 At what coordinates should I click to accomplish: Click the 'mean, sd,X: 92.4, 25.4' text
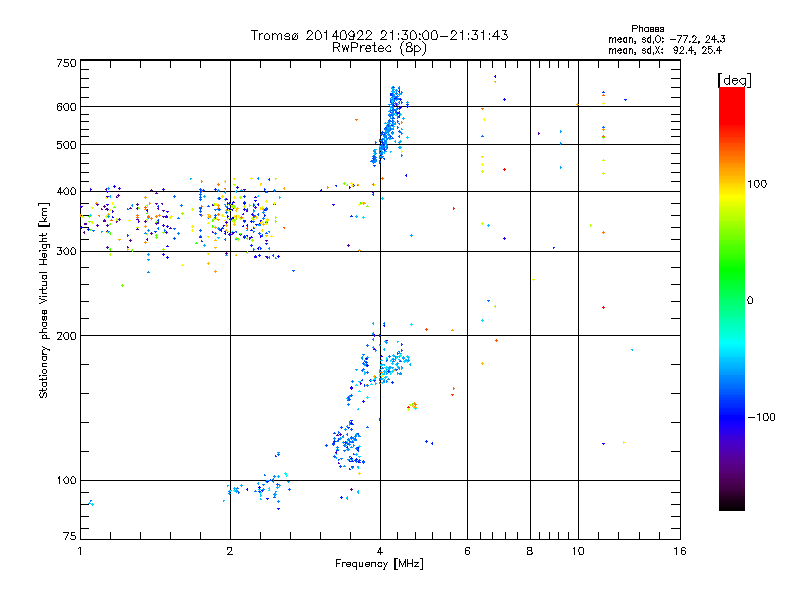point(665,50)
